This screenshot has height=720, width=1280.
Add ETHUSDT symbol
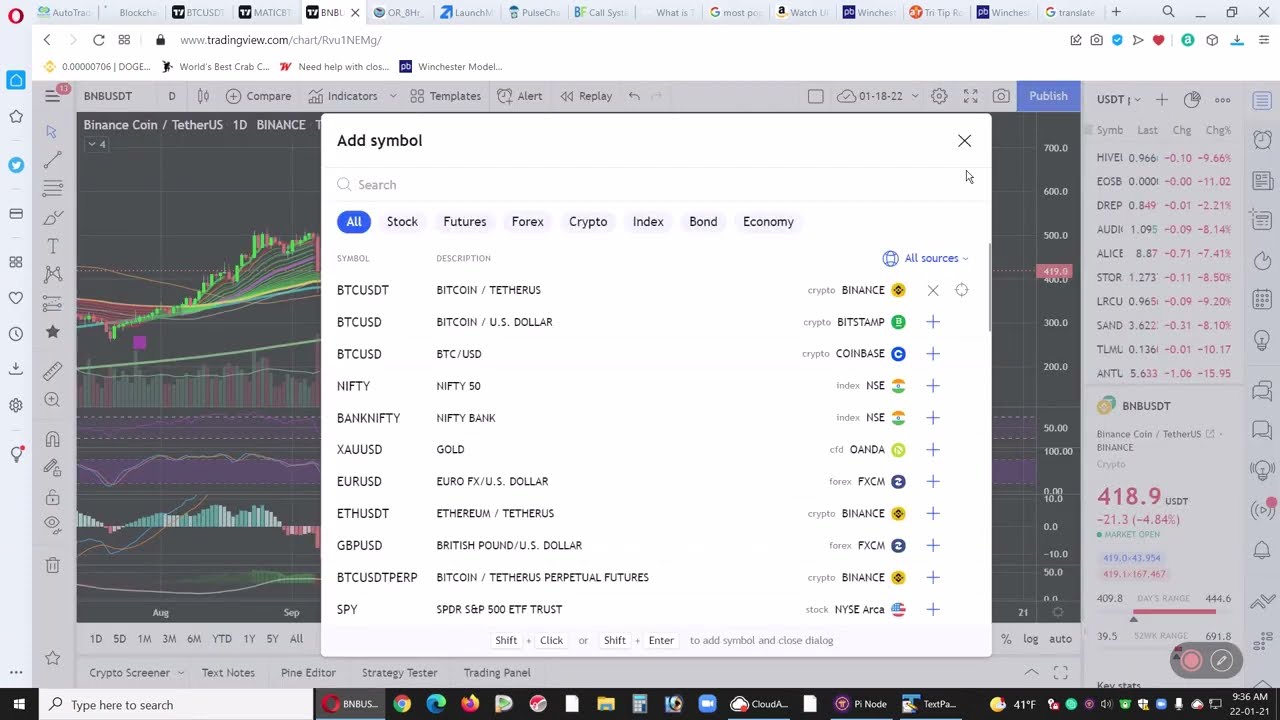click(933, 514)
